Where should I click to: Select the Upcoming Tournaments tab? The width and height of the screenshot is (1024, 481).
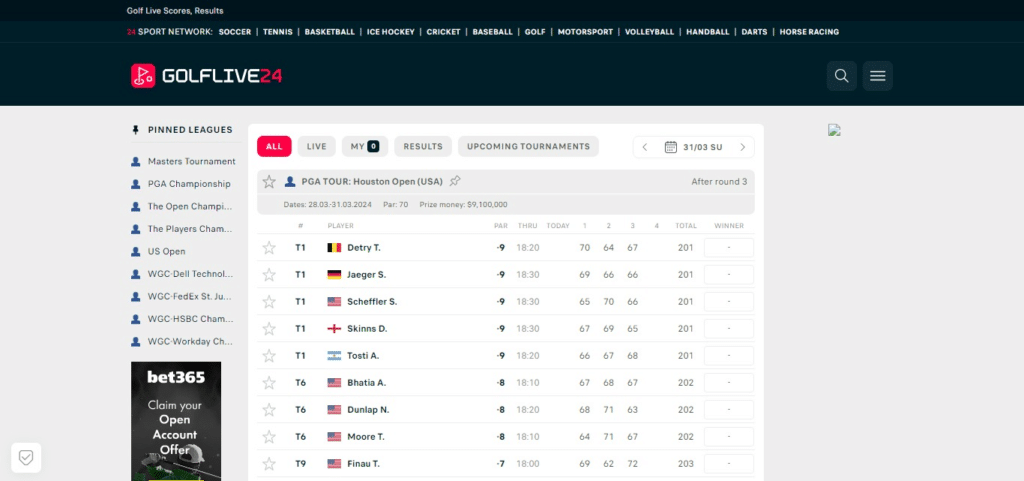click(x=528, y=147)
